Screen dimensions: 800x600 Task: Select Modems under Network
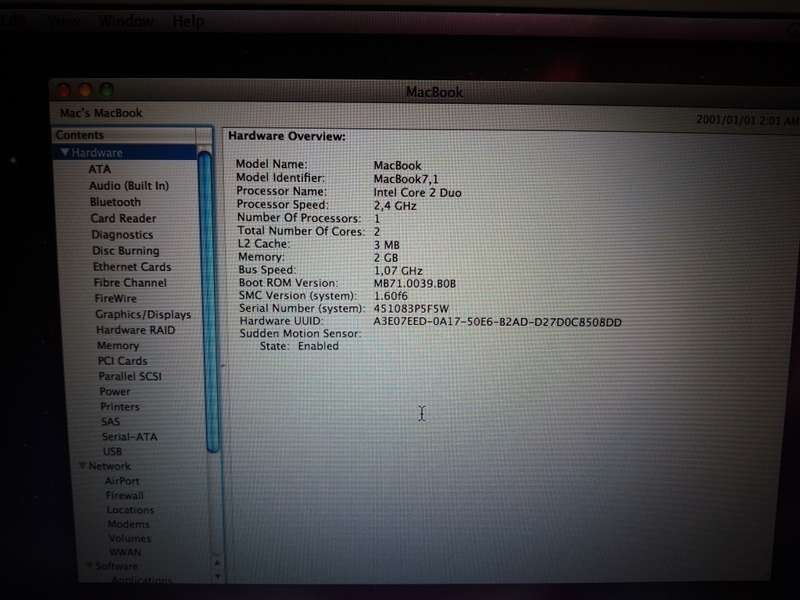pyautogui.click(x=129, y=523)
